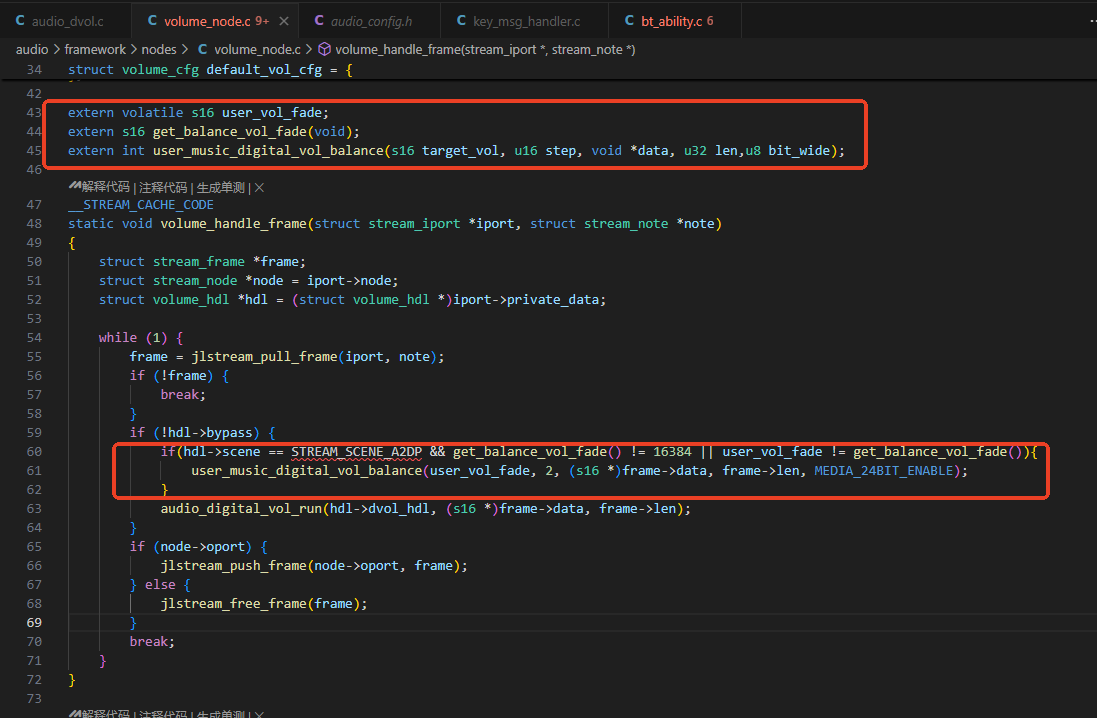
Task: Click jlstream_push_frame on line 66
Action: pyautogui.click(x=234, y=565)
